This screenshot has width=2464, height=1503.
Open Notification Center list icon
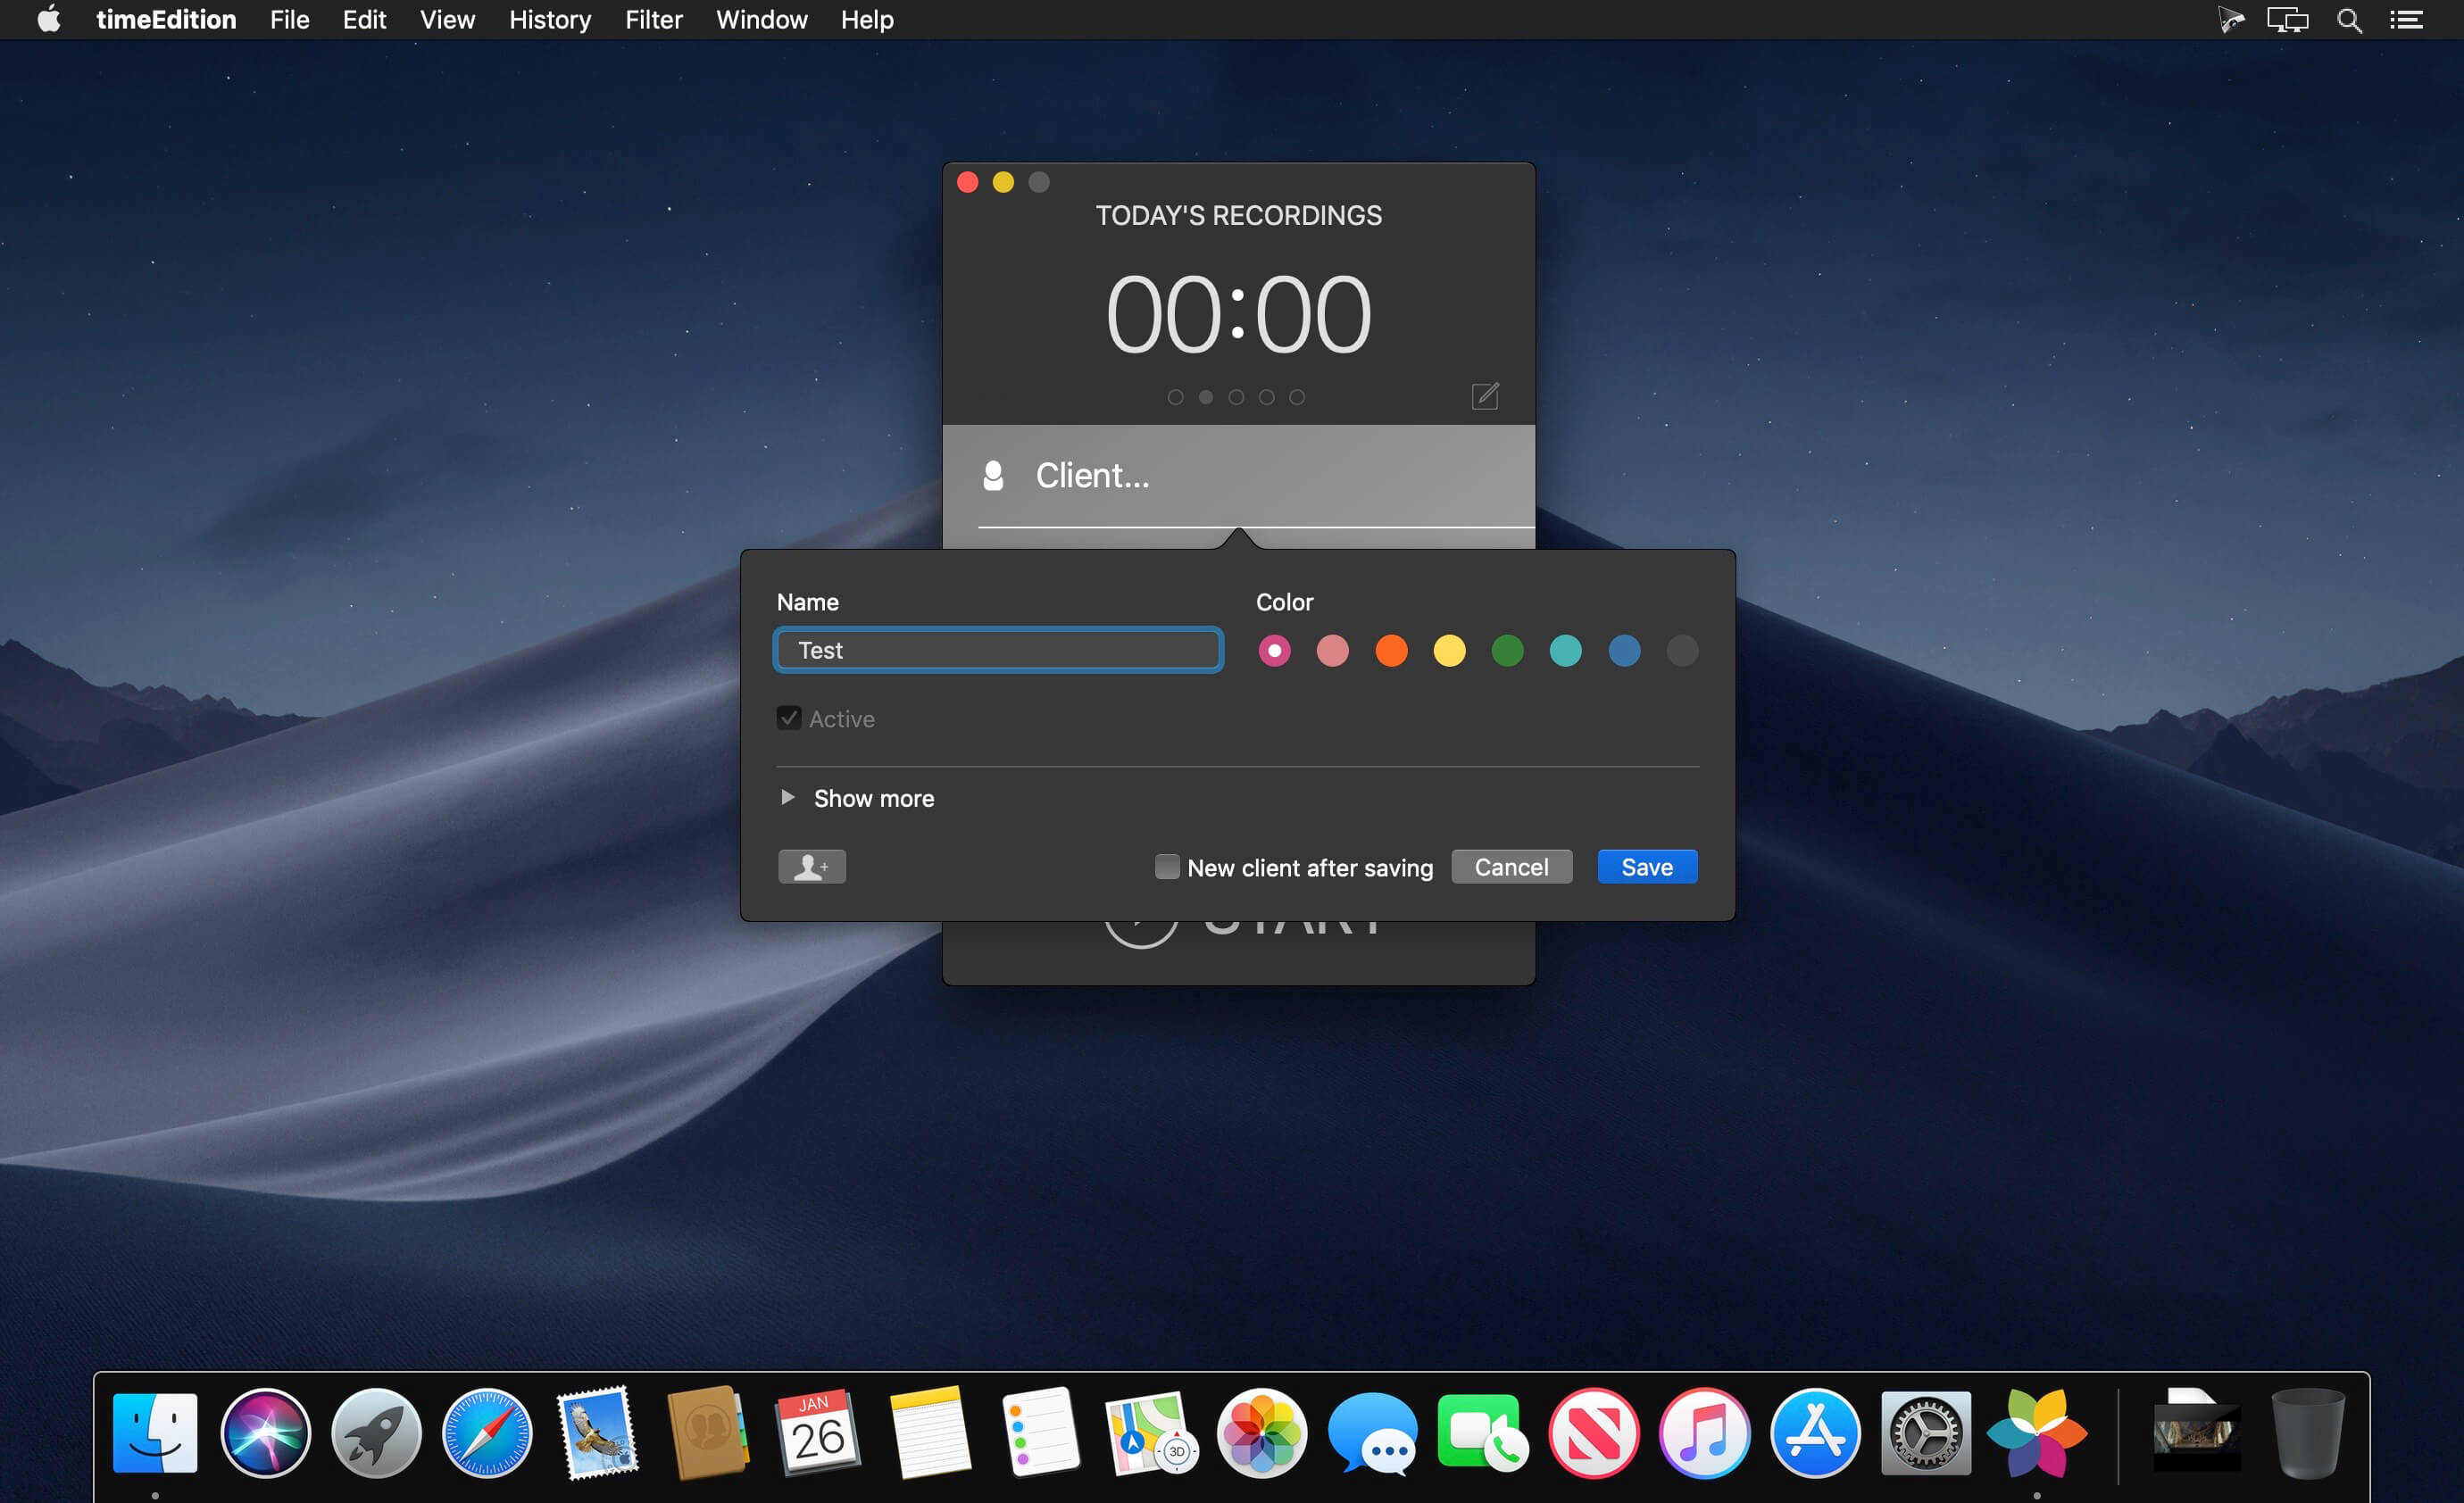click(x=2406, y=20)
